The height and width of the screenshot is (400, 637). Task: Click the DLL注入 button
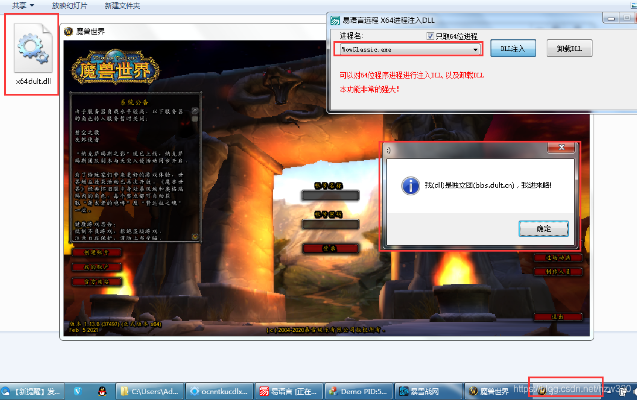coord(513,48)
